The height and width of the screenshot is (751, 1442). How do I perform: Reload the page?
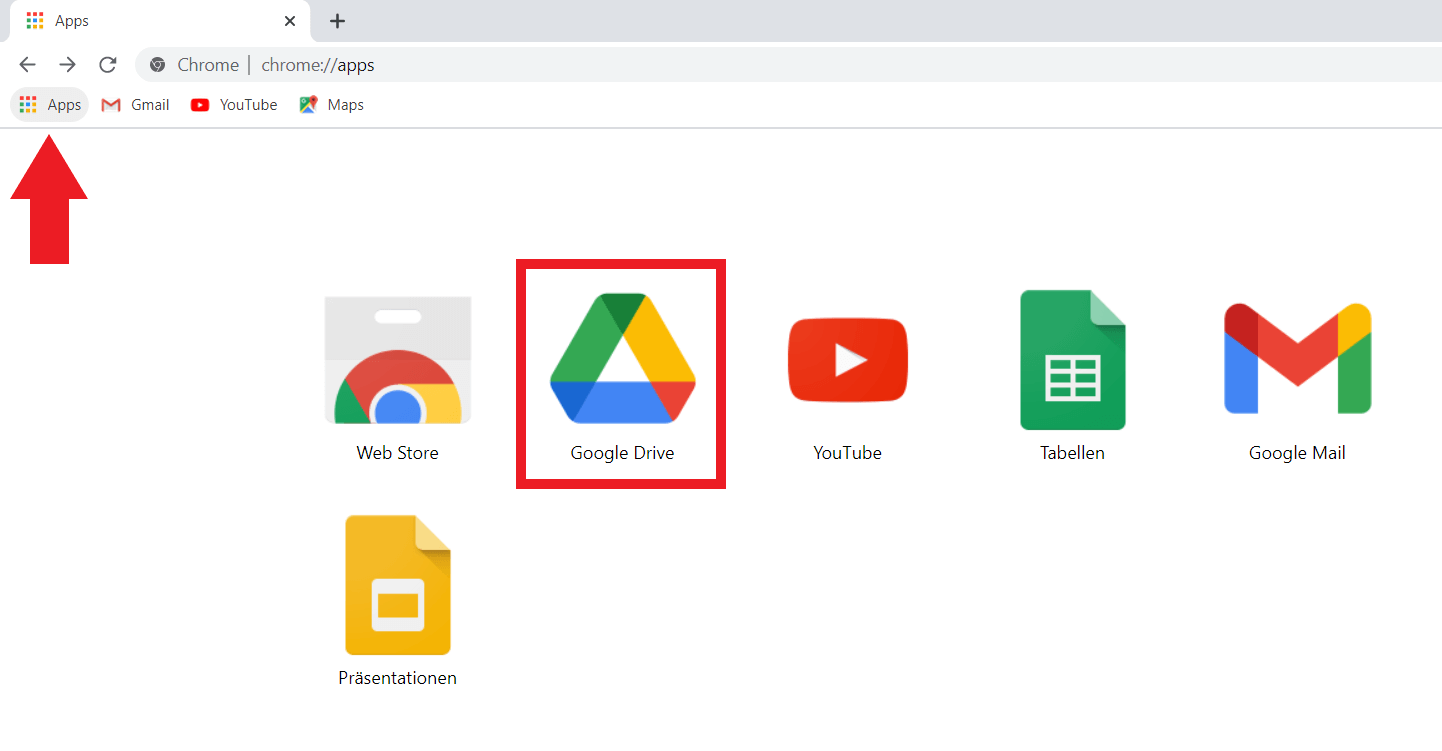tap(108, 65)
